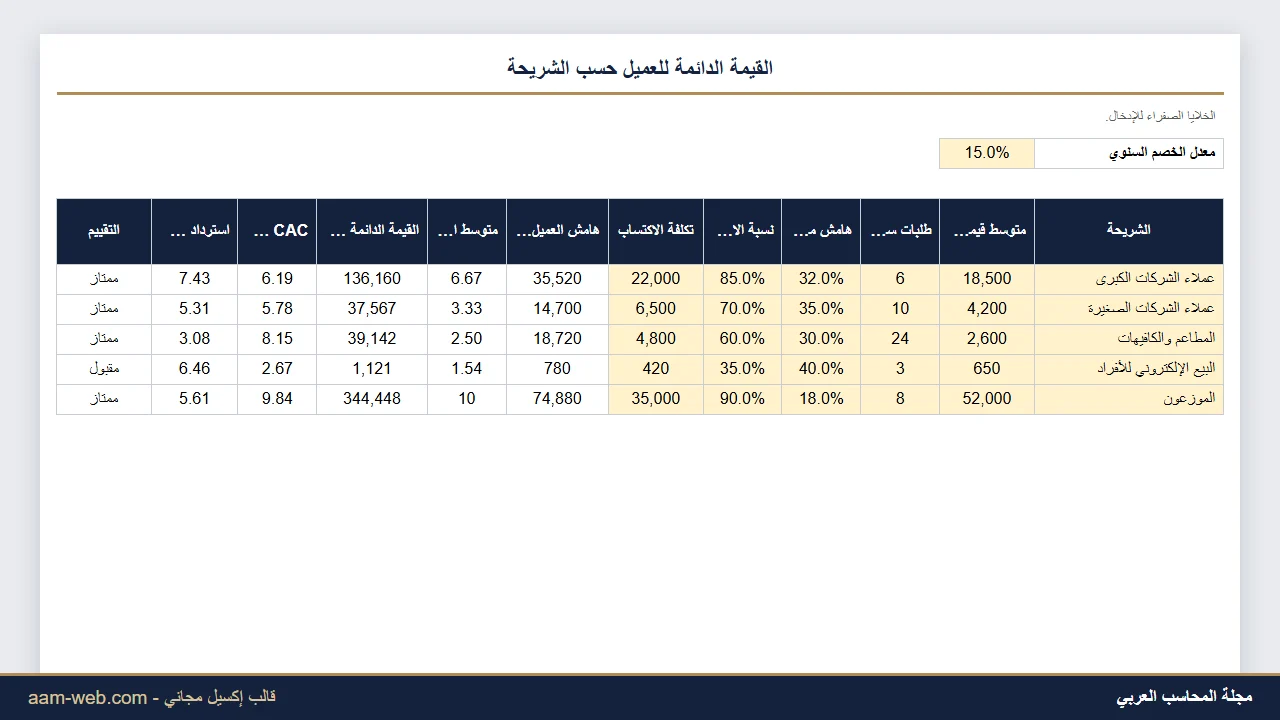Select the "معدل الخصم السنوي" label cell
Image resolution: width=1280 pixels, height=720 pixels.
point(1129,153)
